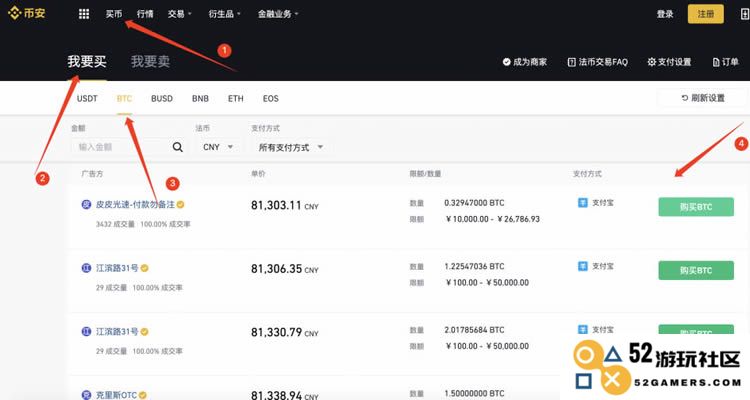Select the ETH coin tab
This screenshot has width=750, height=400.
[236, 99]
